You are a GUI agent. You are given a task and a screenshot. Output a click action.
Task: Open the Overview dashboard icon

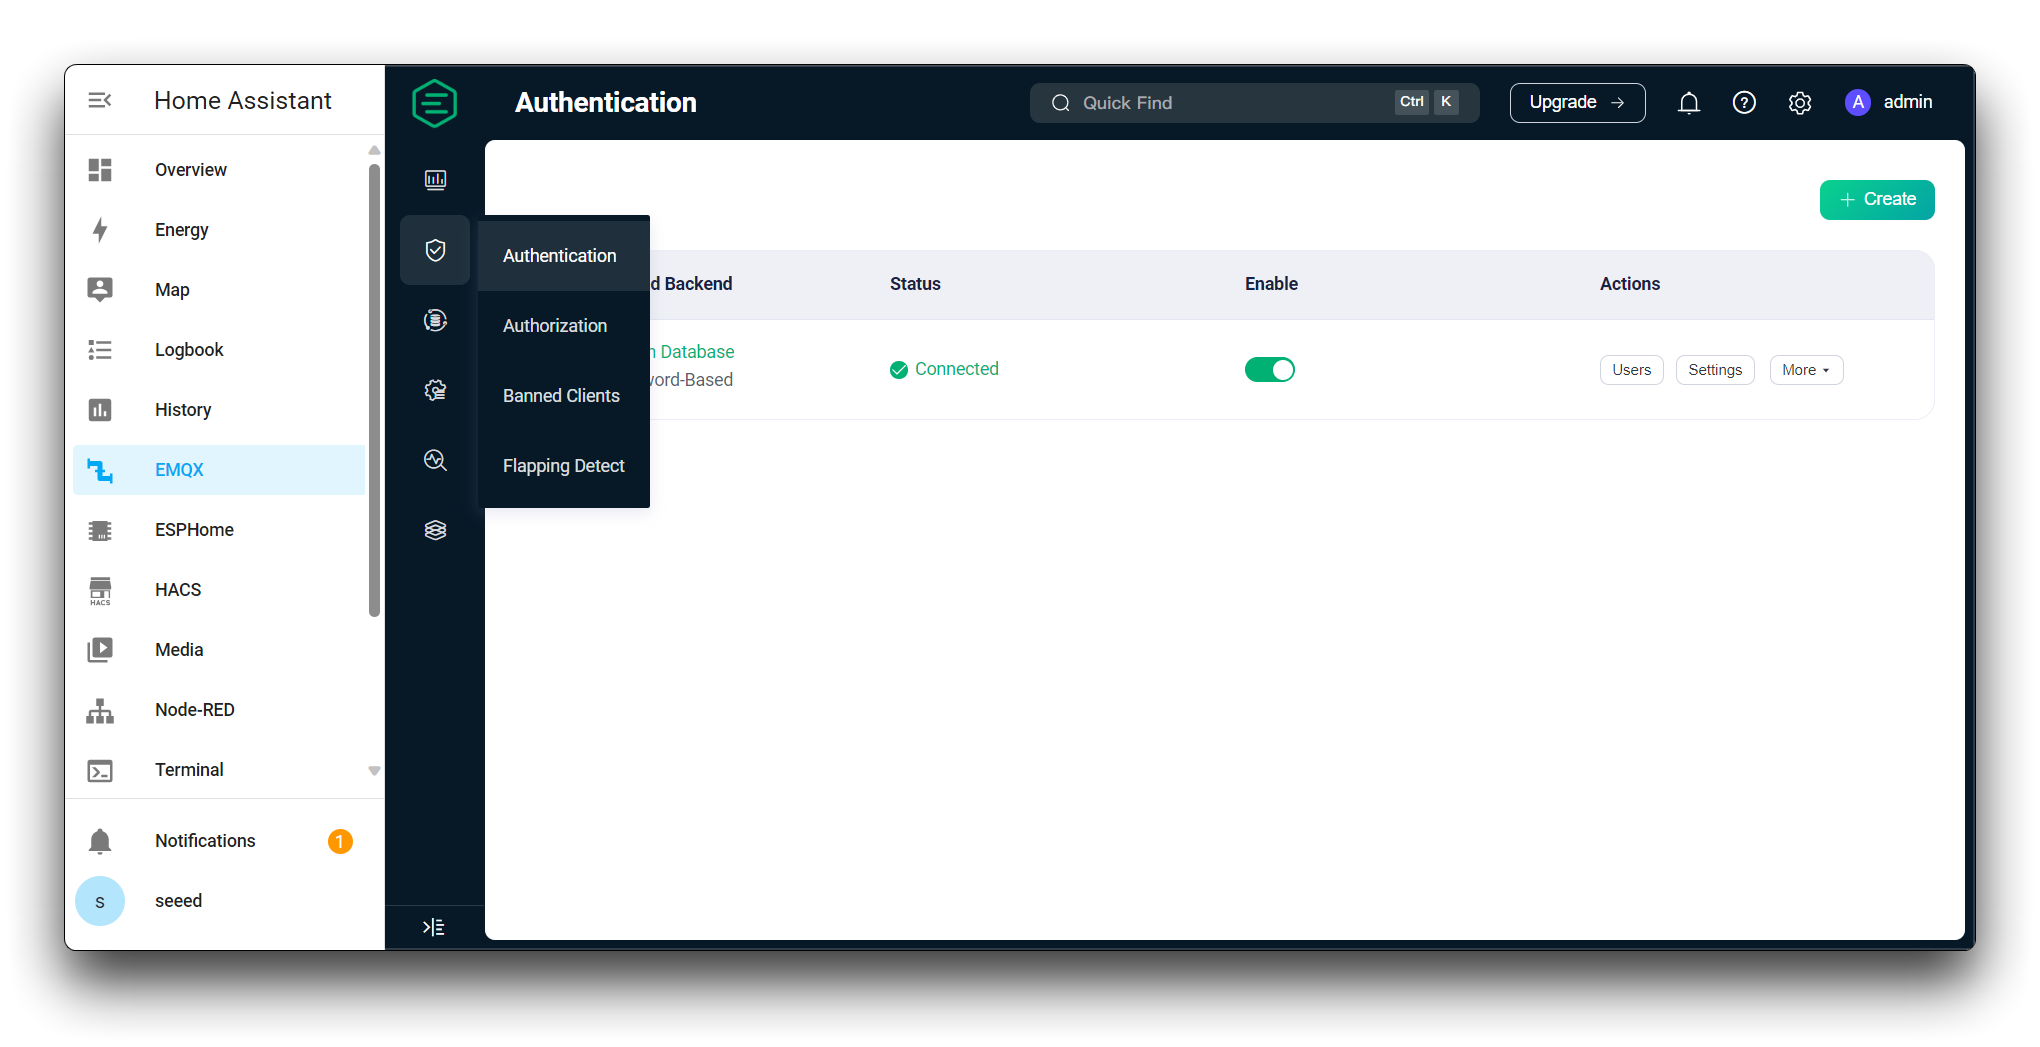tap(100, 170)
